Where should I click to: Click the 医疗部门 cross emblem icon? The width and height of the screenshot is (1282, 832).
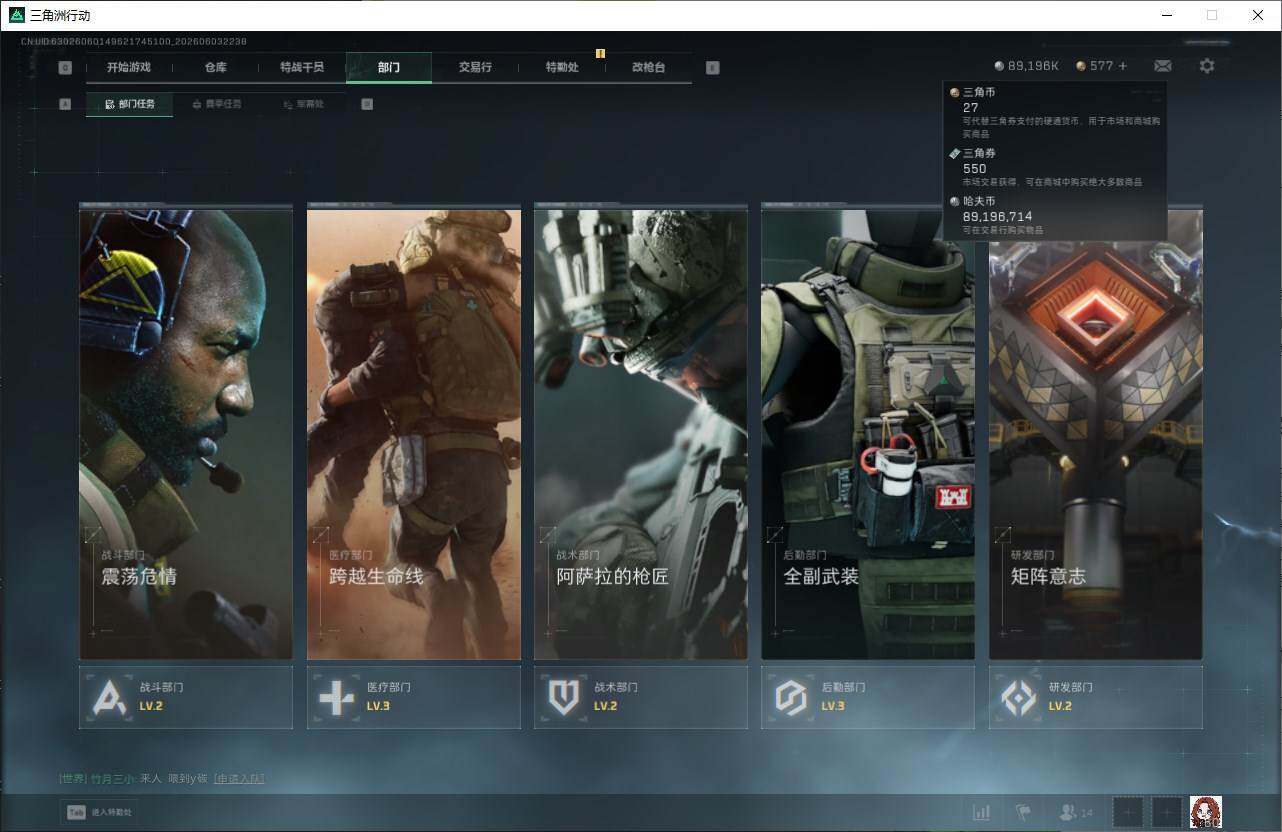pos(336,697)
